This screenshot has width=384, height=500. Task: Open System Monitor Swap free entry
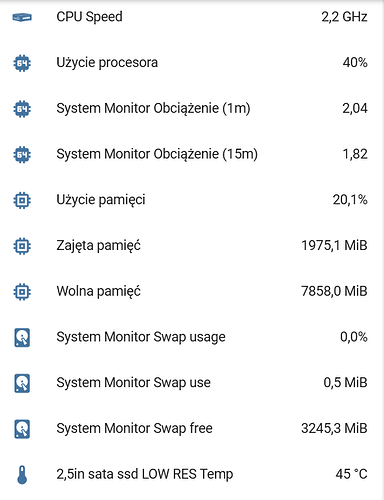192,429
